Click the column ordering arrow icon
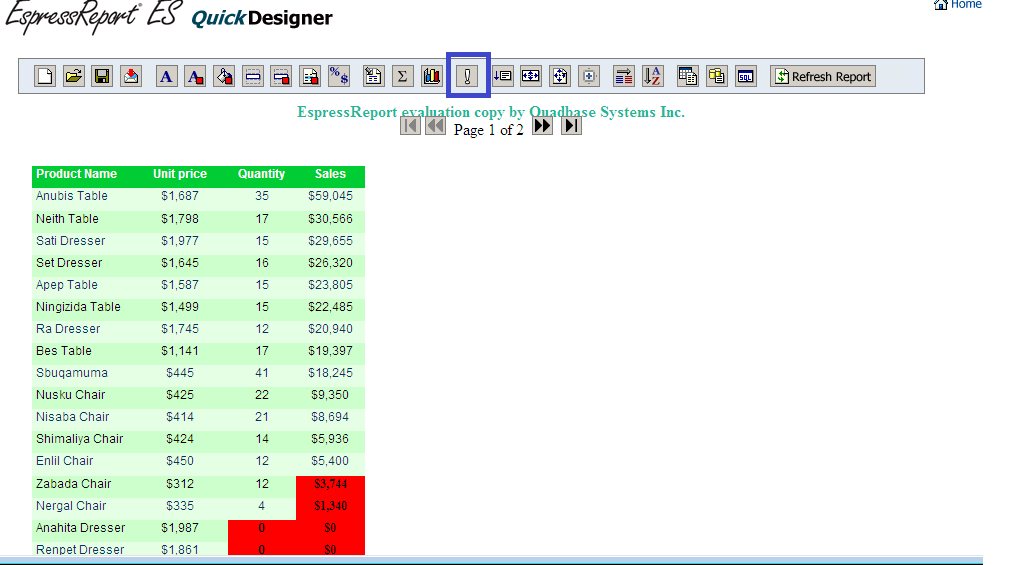The height and width of the screenshot is (565, 1017). click(x=624, y=77)
